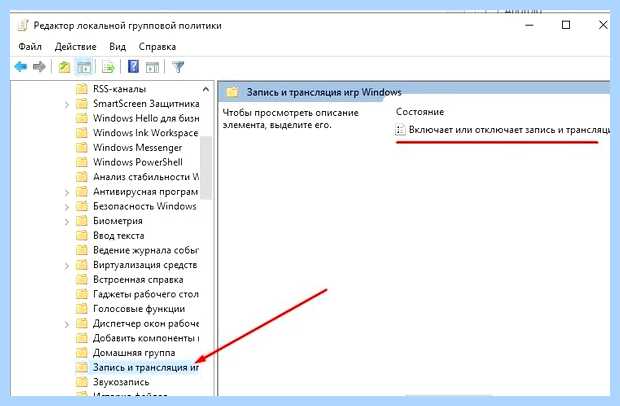The image size is (620, 406).
Task: Expand the Виртуализация средств node
Action: 67,266
